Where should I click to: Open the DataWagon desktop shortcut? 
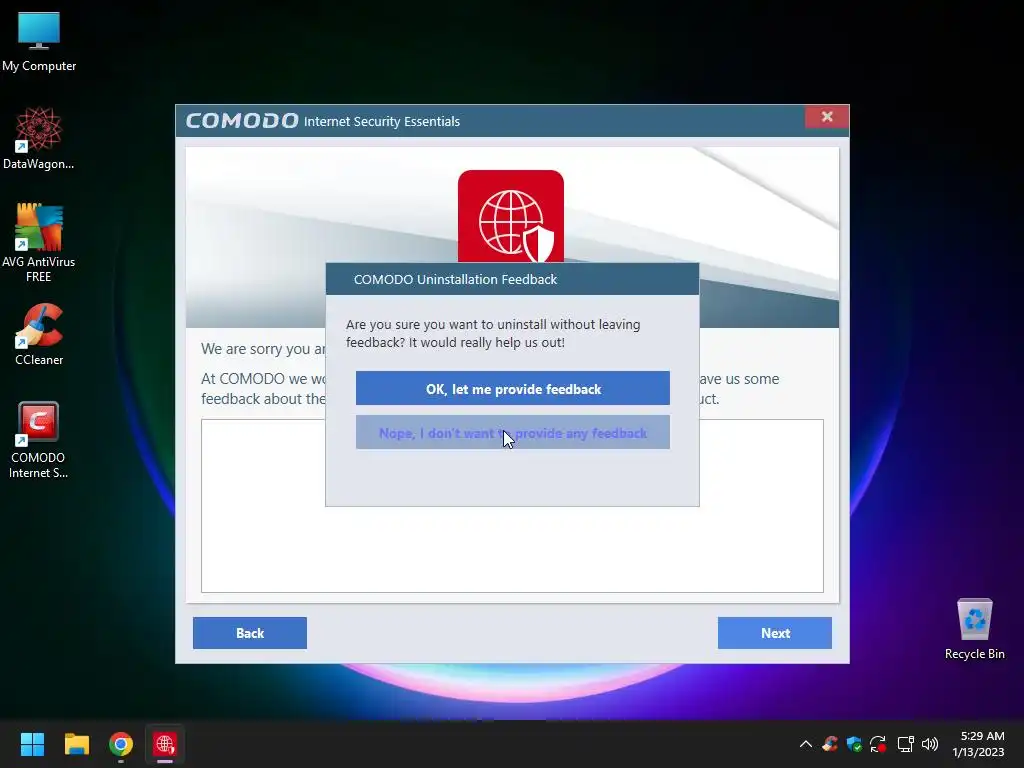(39, 138)
